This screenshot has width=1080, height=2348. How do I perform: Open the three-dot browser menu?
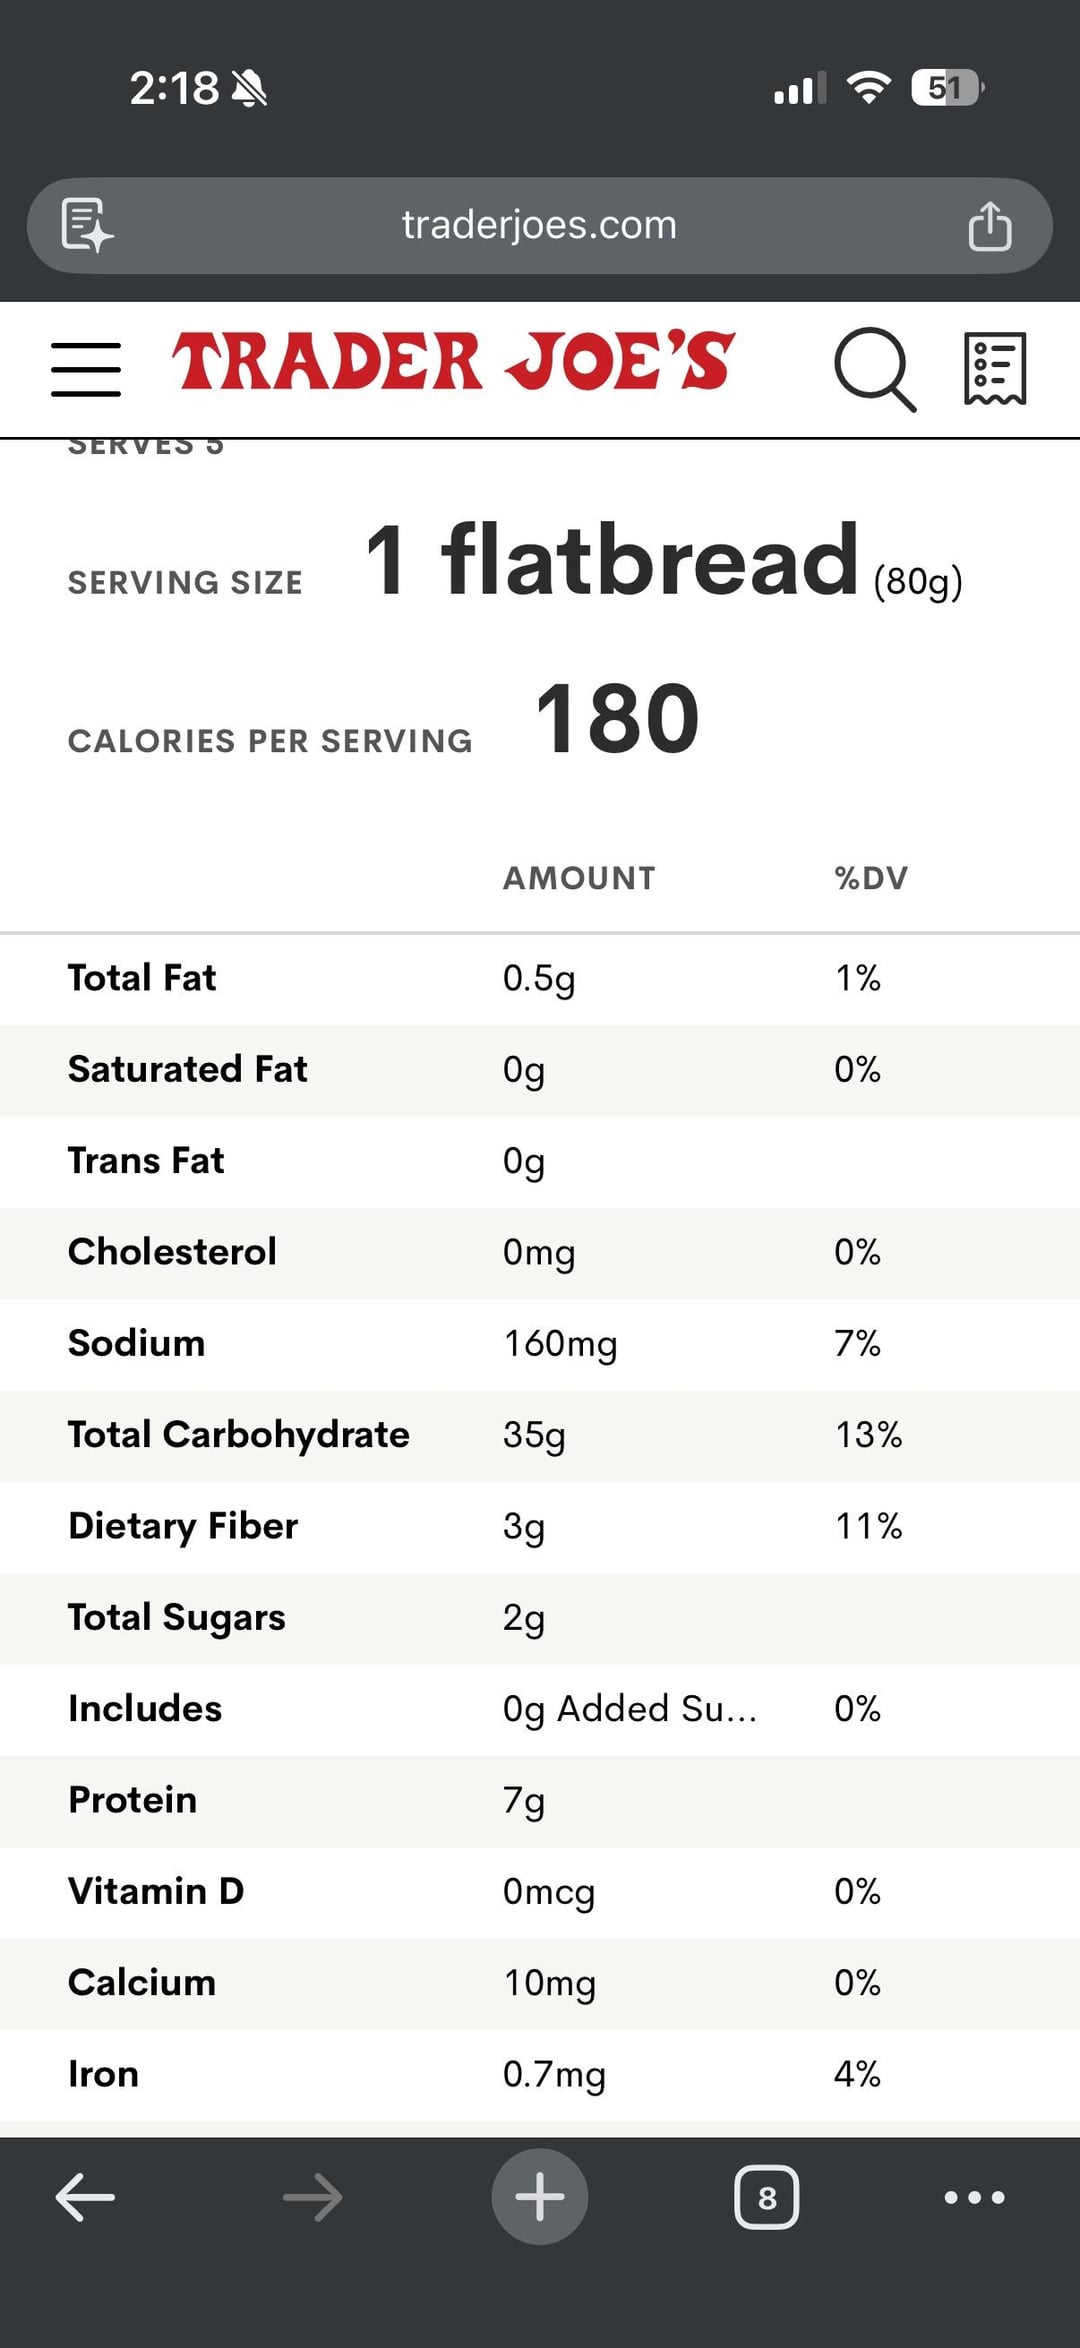[x=974, y=2197]
